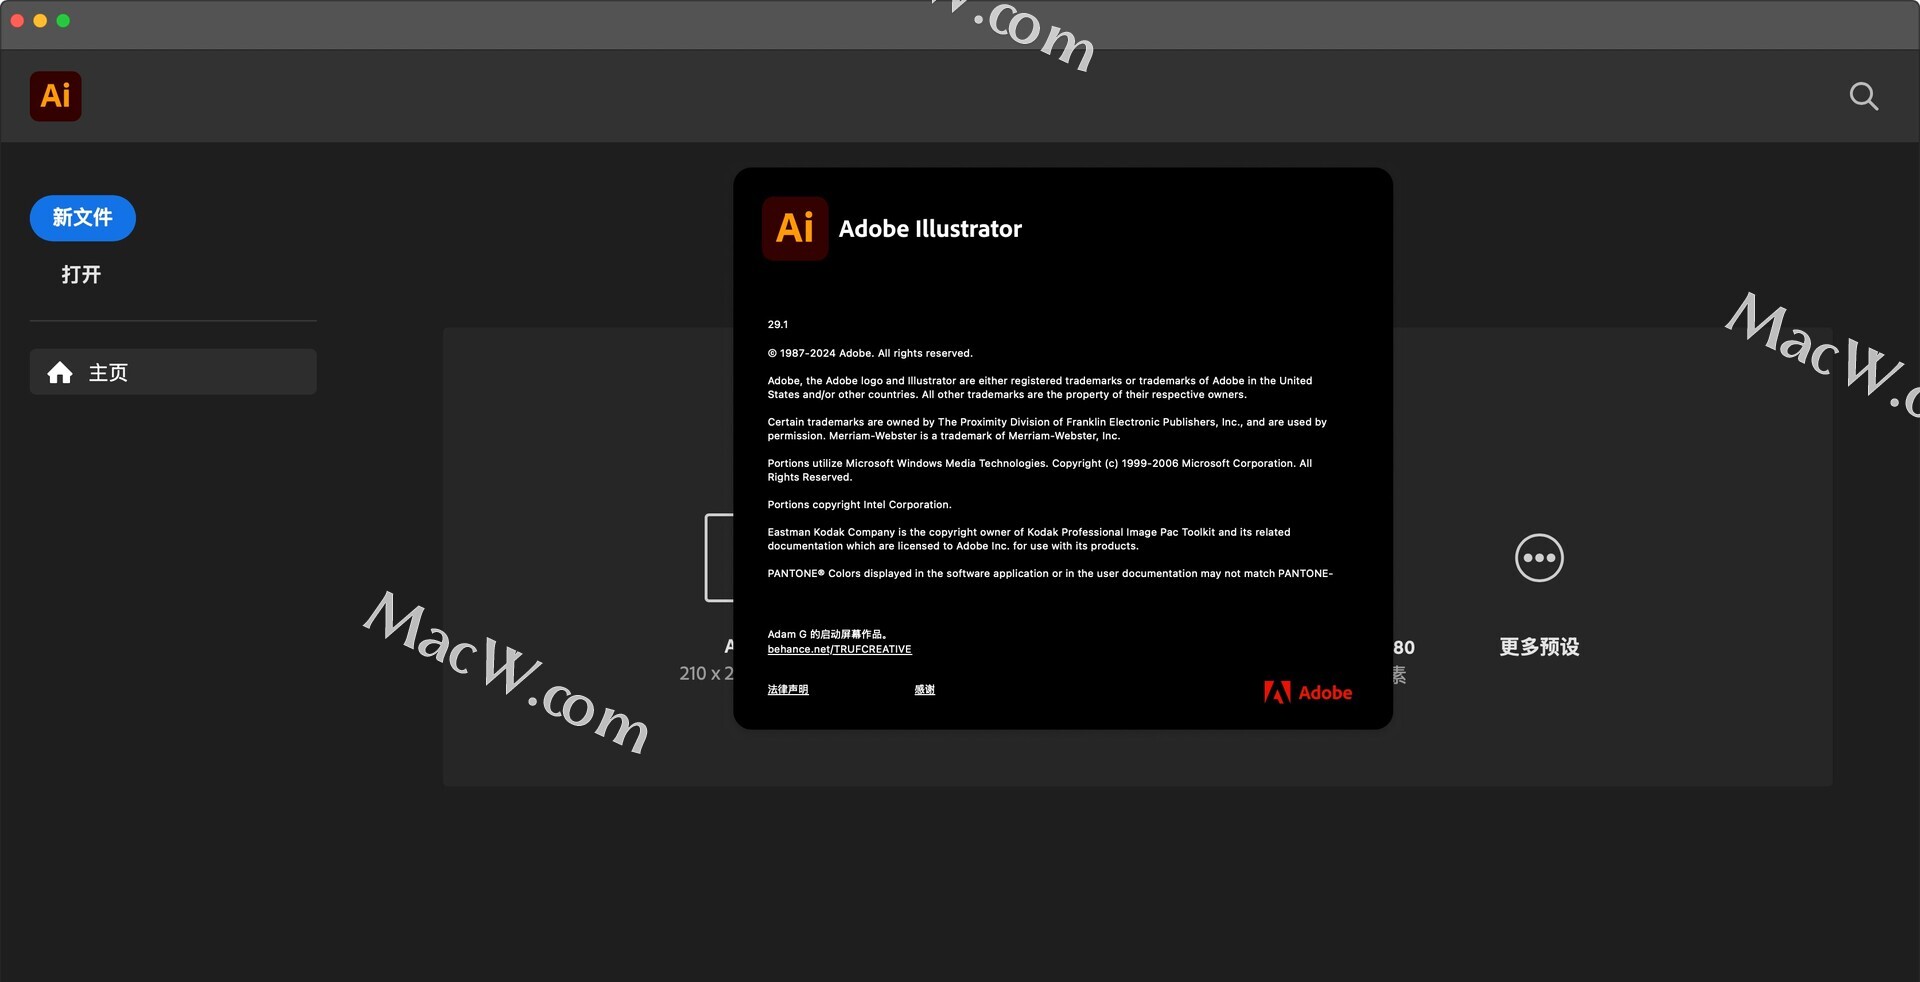Click the 新文件 new file button
The width and height of the screenshot is (1920, 982).
(83, 218)
